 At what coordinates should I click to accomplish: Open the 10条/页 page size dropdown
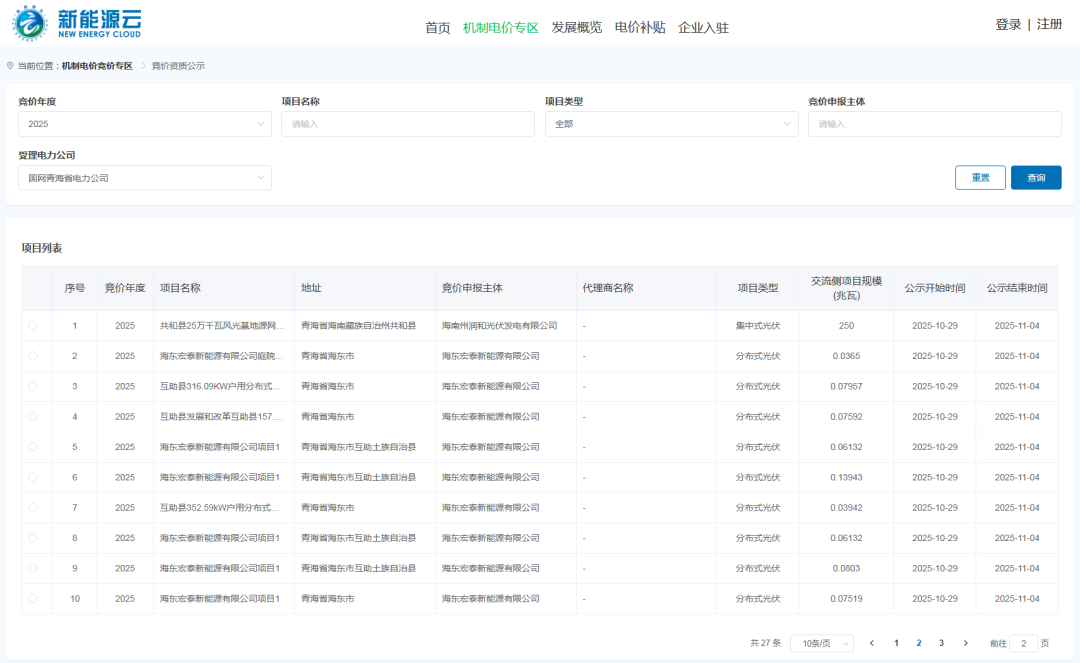[821, 643]
